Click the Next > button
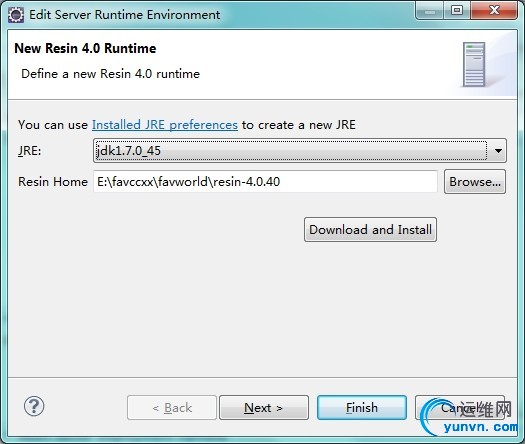This screenshot has width=525, height=444. click(x=264, y=408)
